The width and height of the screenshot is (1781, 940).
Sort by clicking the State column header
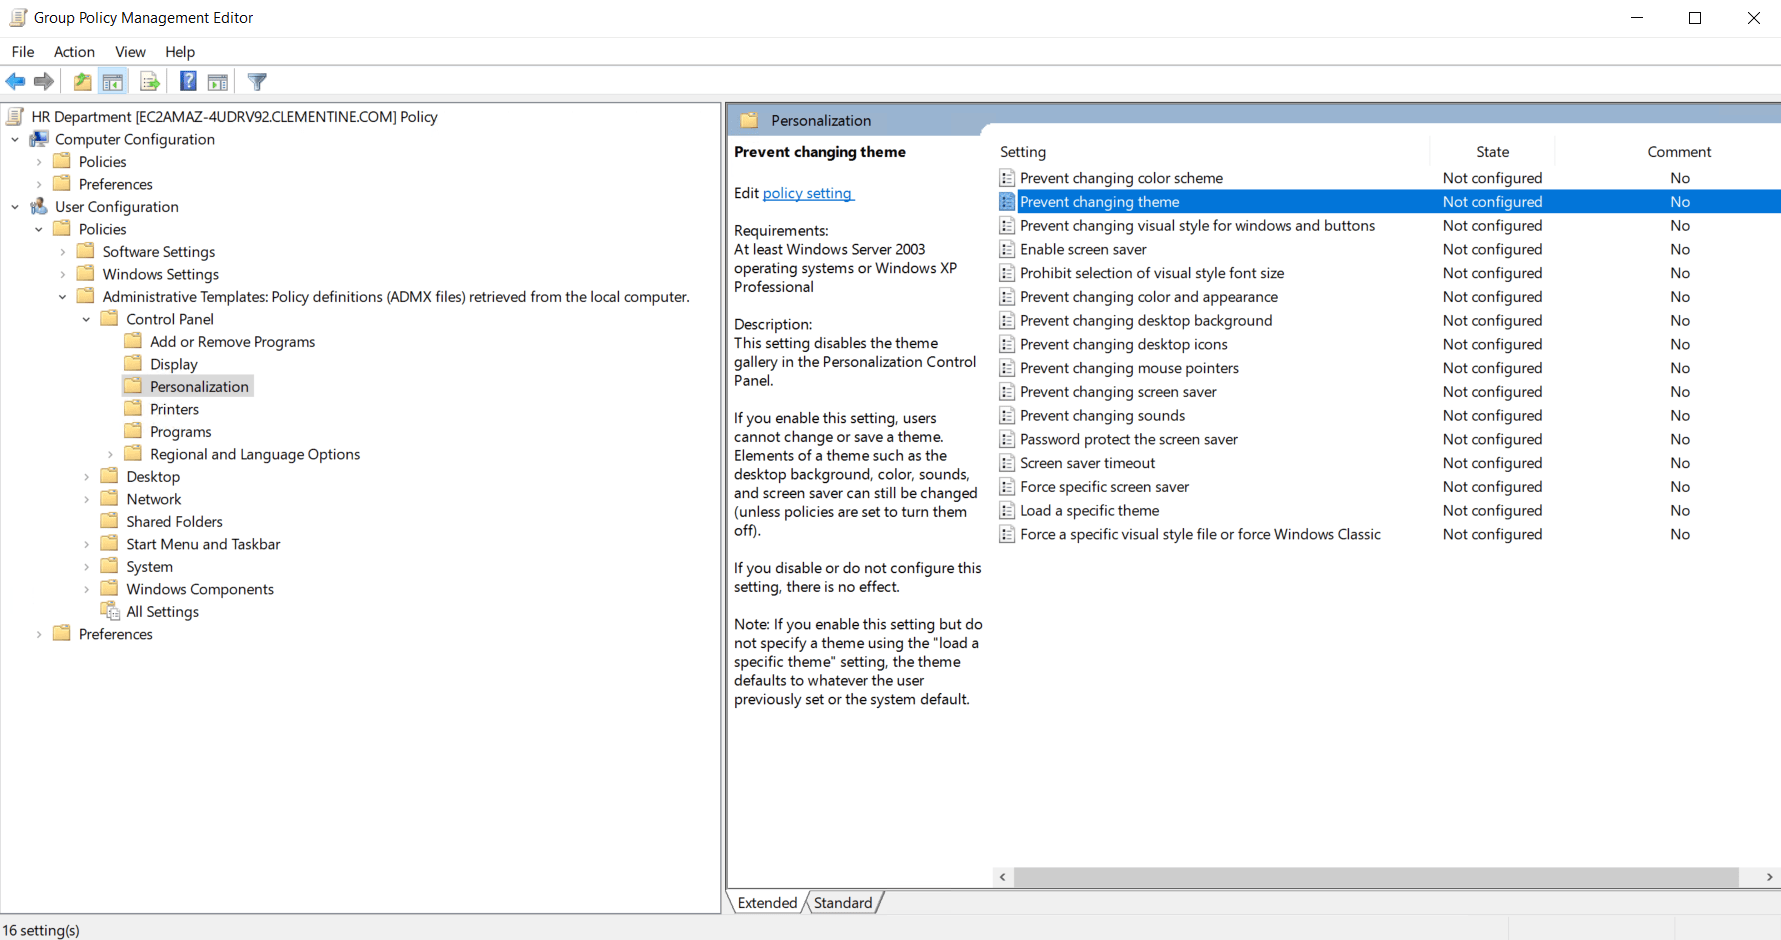[x=1492, y=151]
